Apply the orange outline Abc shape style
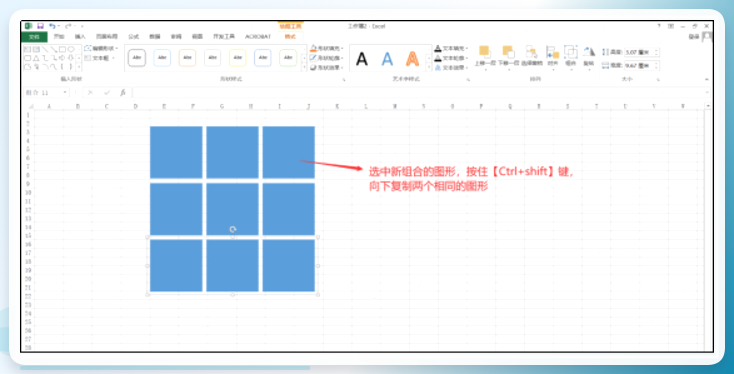Image resolution: width=734 pixels, height=374 pixels. pos(187,58)
